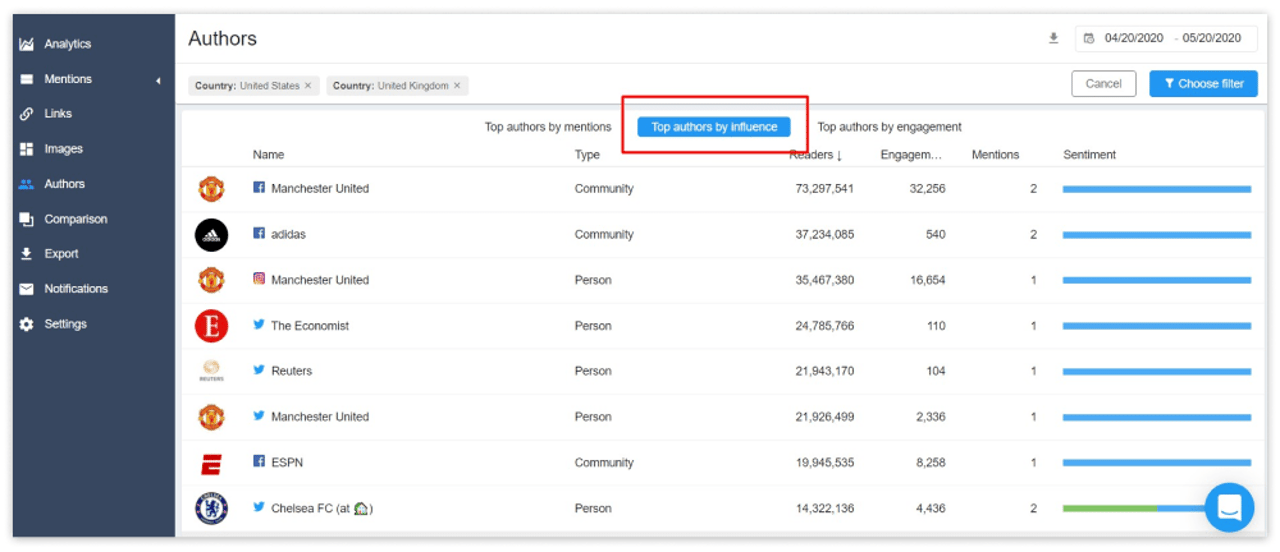The width and height of the screenshot is (1280, 552).
Task: Open the date picker calendar icon
Action: (1089, 38)
